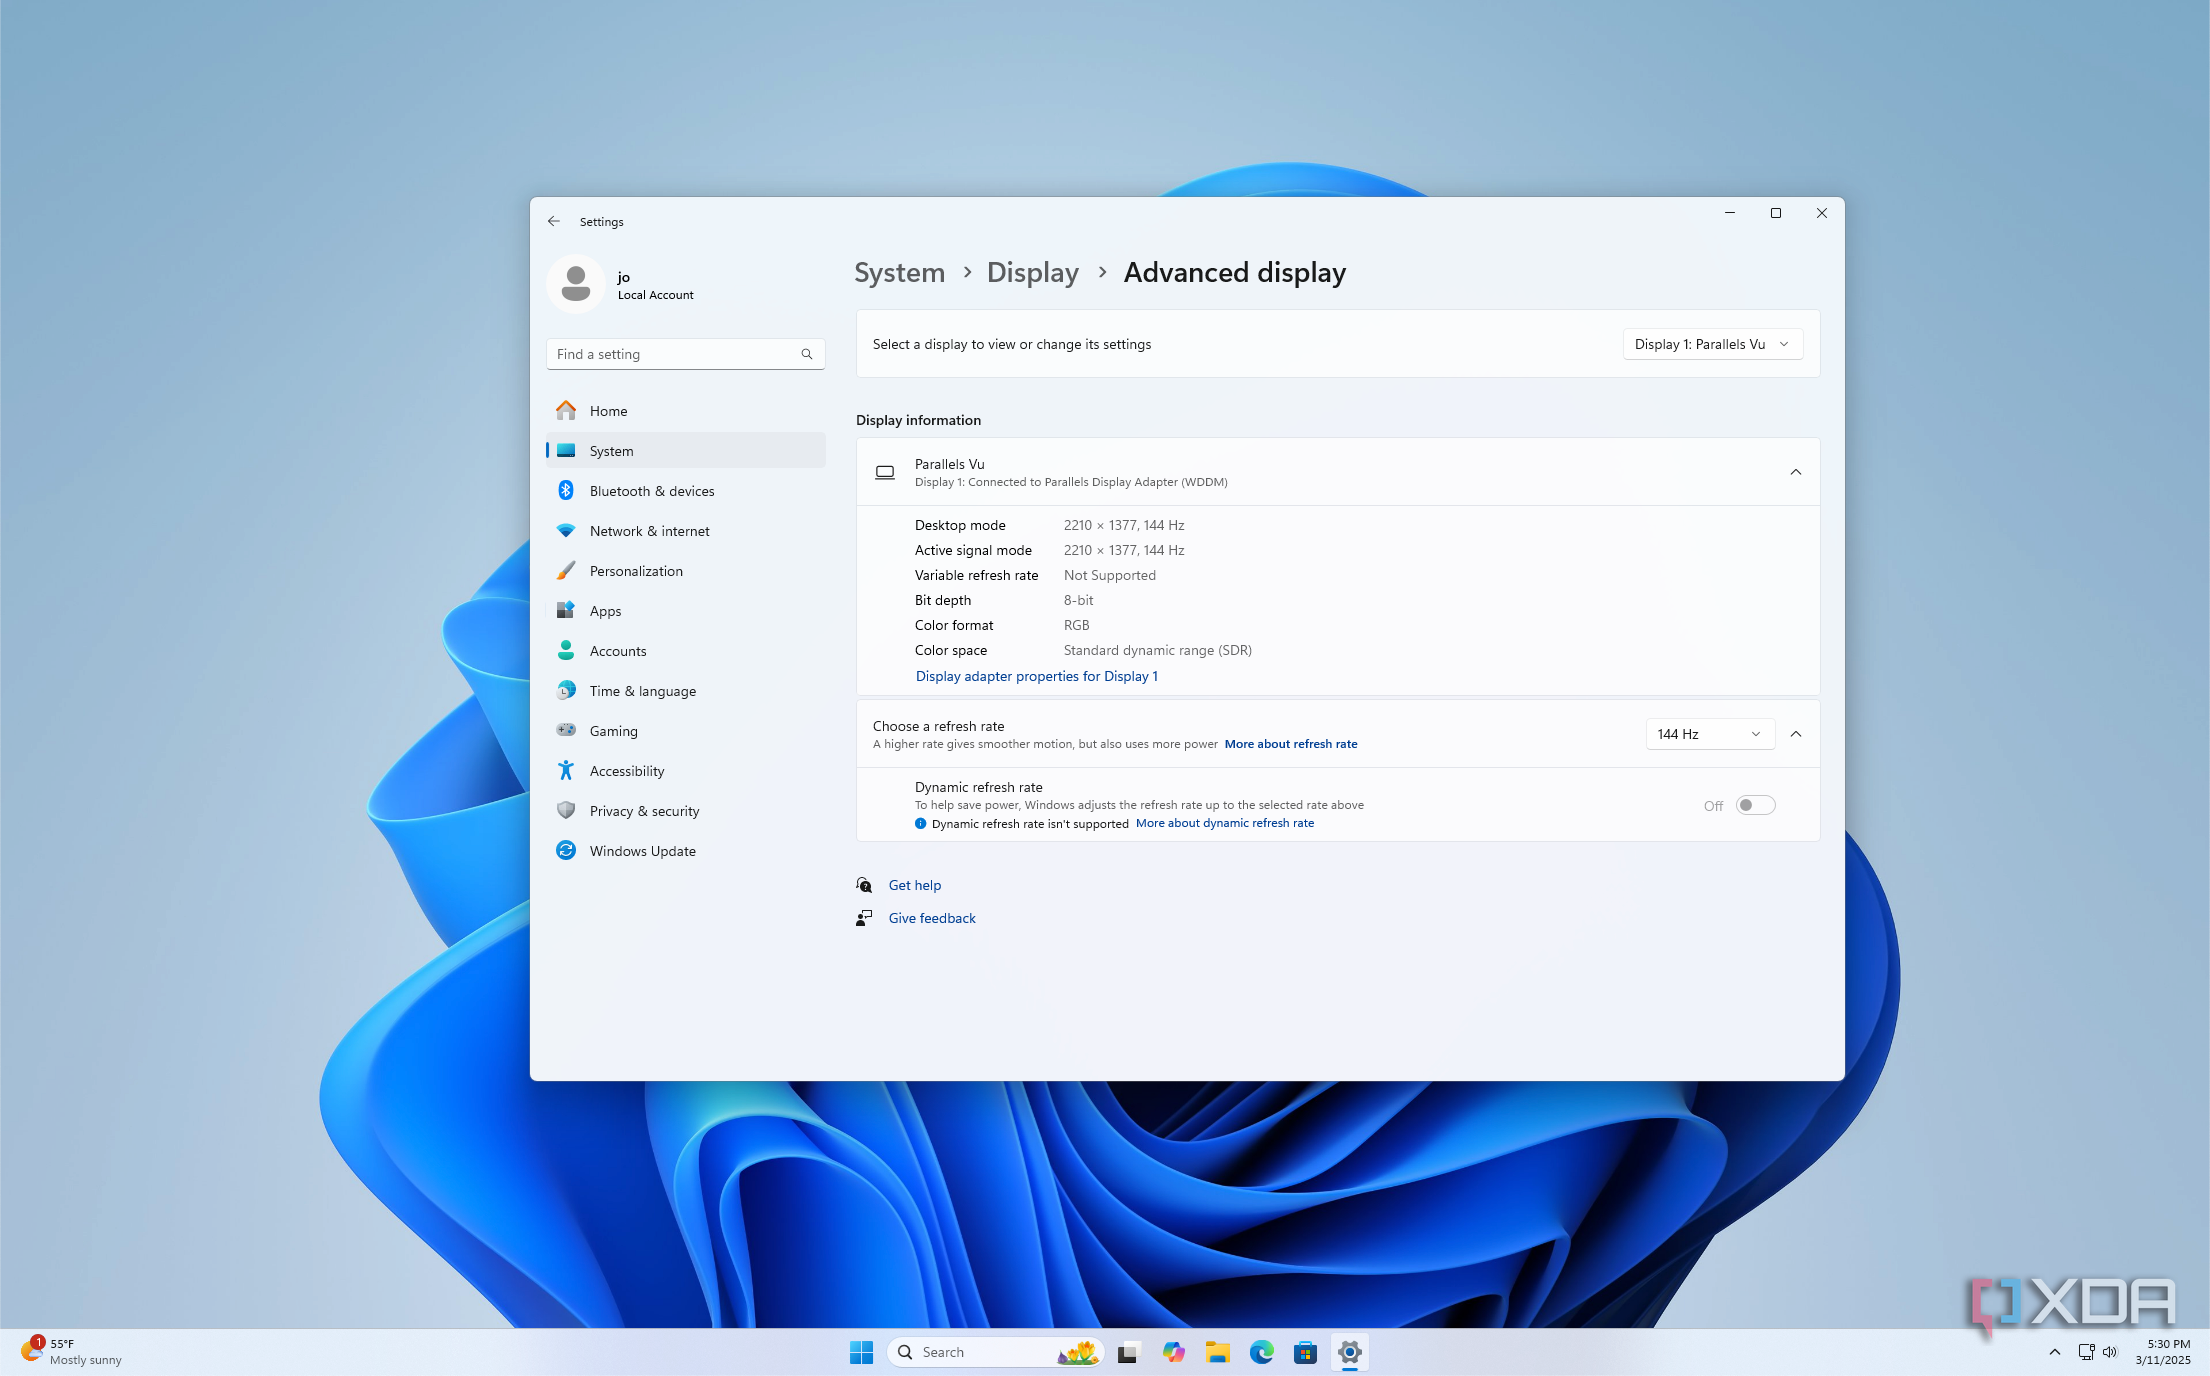Click Display adapter properties for Display 1
This screenshot has width=2210, height=1376.
click(1037, 676)
